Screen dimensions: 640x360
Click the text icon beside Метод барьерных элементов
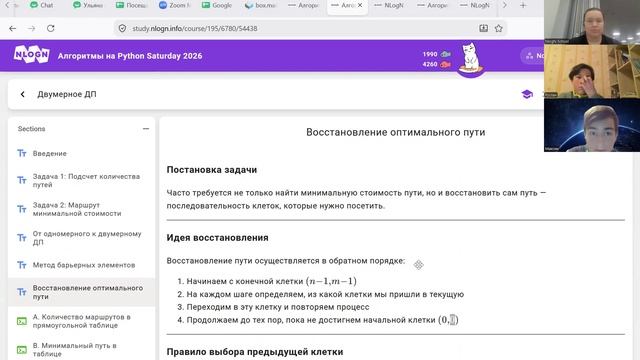coord(22,265)
